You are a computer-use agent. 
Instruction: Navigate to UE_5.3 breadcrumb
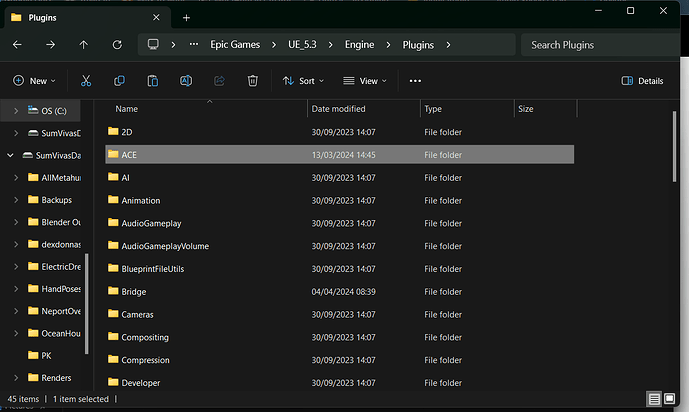tap(302, 45)
